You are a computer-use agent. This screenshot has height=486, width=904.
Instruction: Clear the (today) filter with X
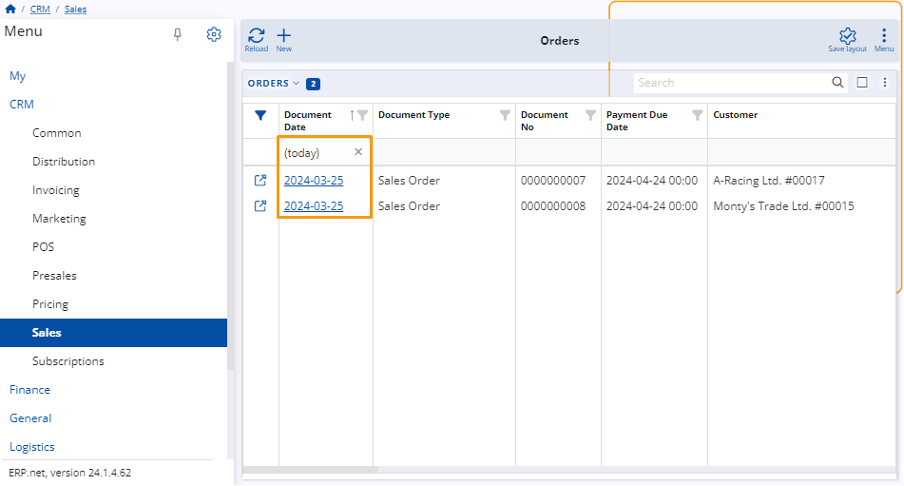click(358, 152)
